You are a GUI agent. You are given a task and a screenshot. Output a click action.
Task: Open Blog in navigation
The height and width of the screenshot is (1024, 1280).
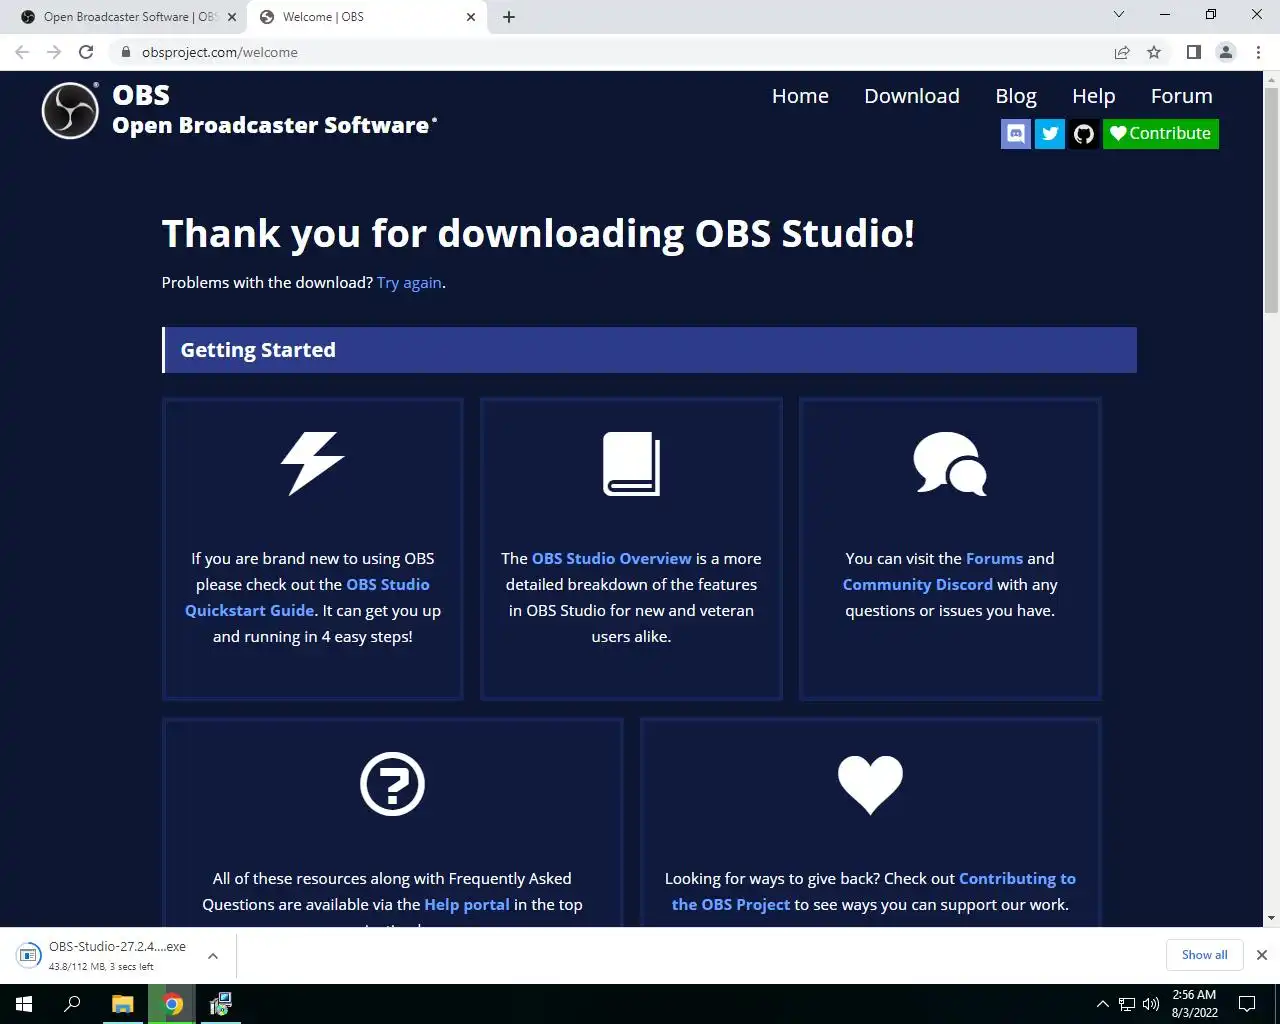pos(1016,96)
